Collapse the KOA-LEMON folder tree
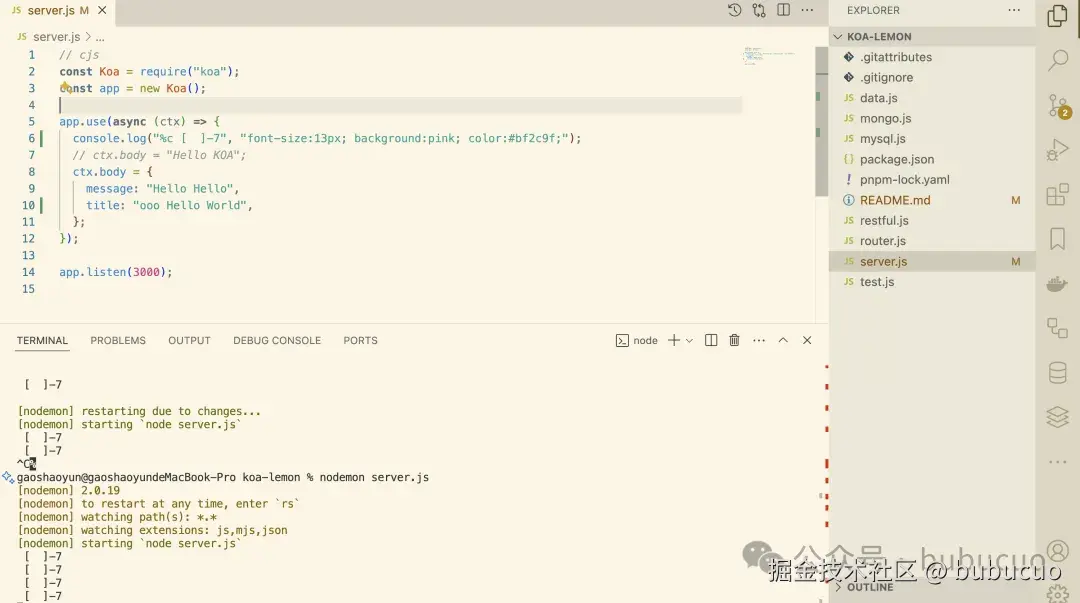 [x=931, y=37]
